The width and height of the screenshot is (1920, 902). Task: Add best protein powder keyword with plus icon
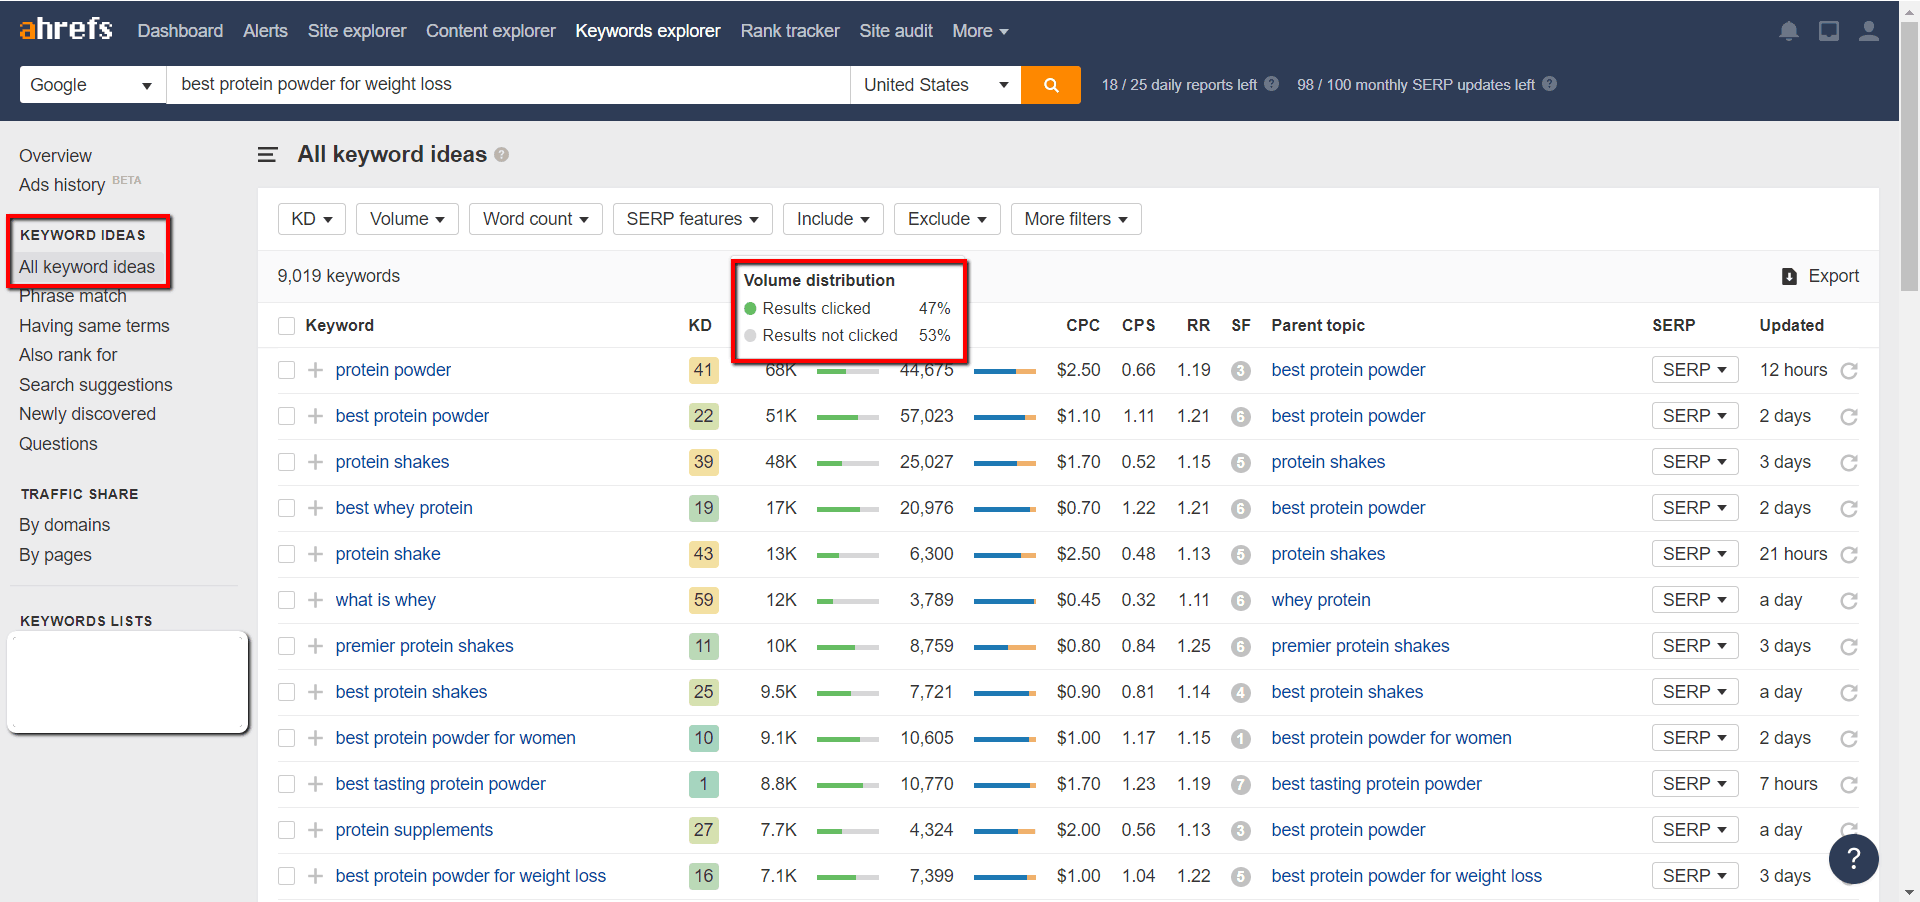point(315,416)
